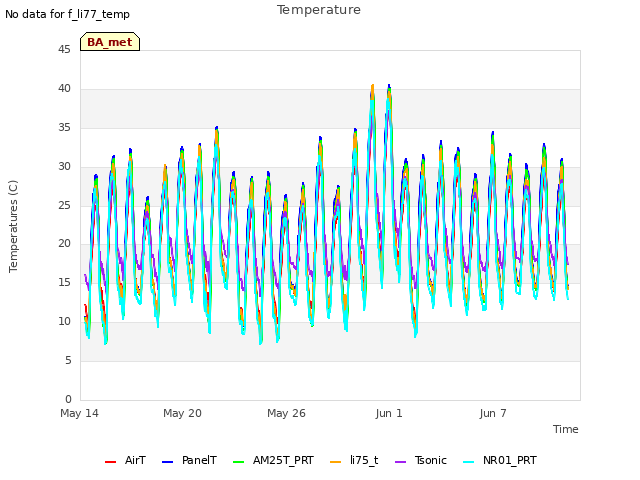Click the cyan NR01_PRT legend swatch
This screenshot has width=640, height=480.
tap(469, 462)
